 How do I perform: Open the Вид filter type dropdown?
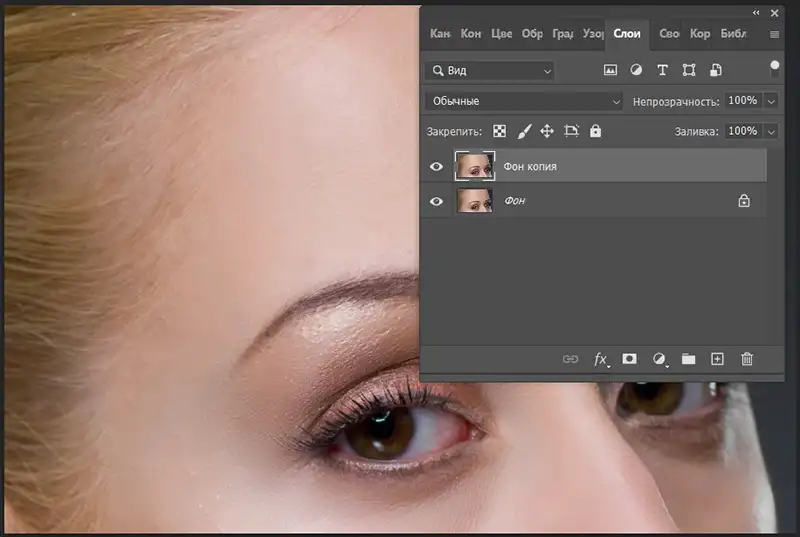coord(490,71)
